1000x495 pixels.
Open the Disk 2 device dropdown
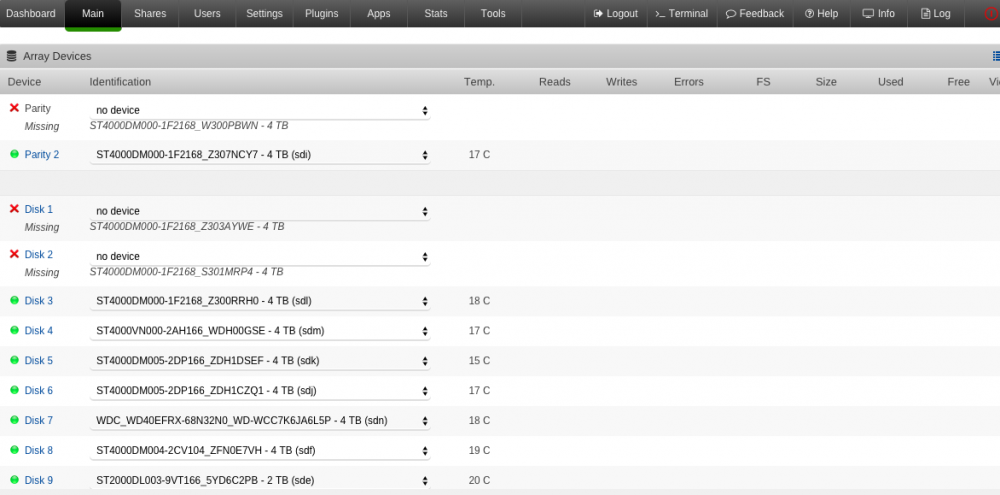coord(260,256)
